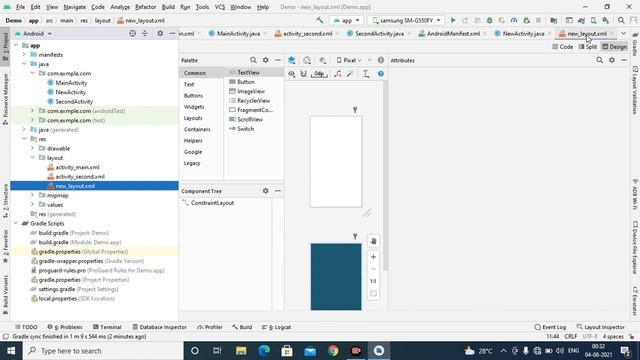Open Search Everywhere magnifier in top toolbar
This screenshot has width=640, height=360.
pos(621,20)
